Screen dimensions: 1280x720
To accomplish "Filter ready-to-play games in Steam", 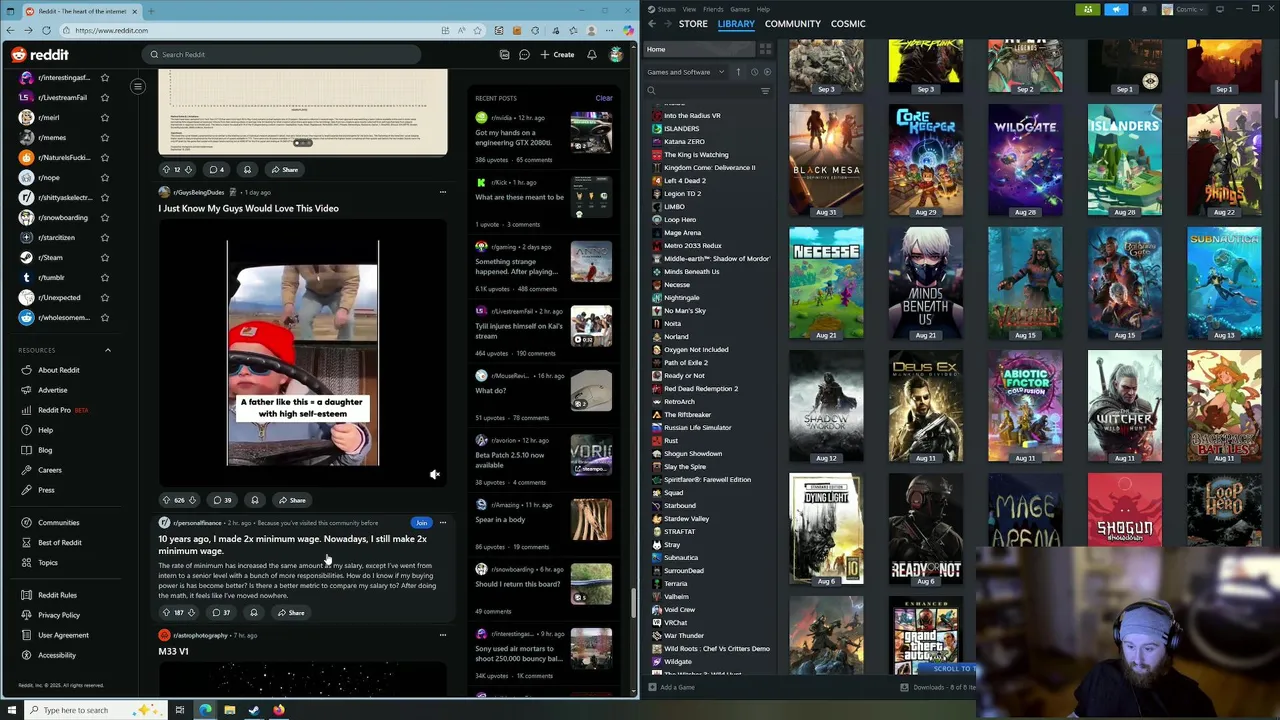I will tap(767, 72).
